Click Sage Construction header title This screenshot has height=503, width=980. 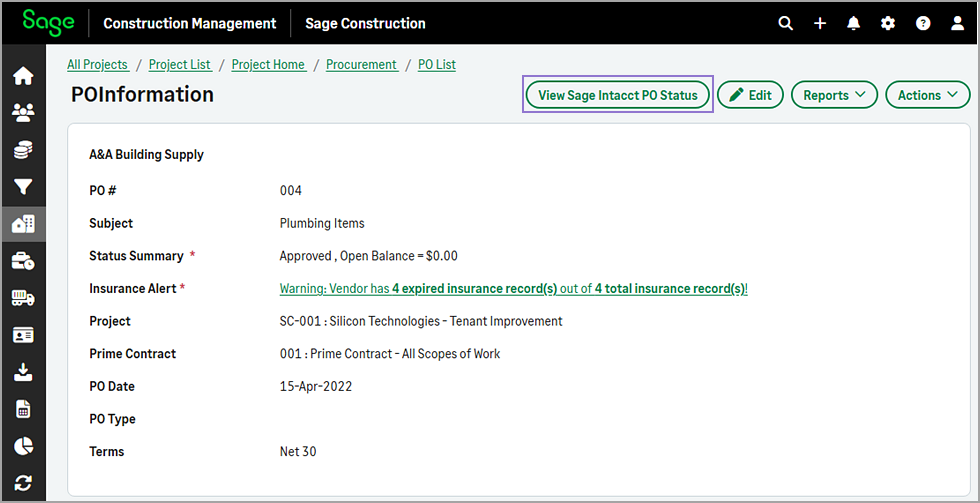365,24
